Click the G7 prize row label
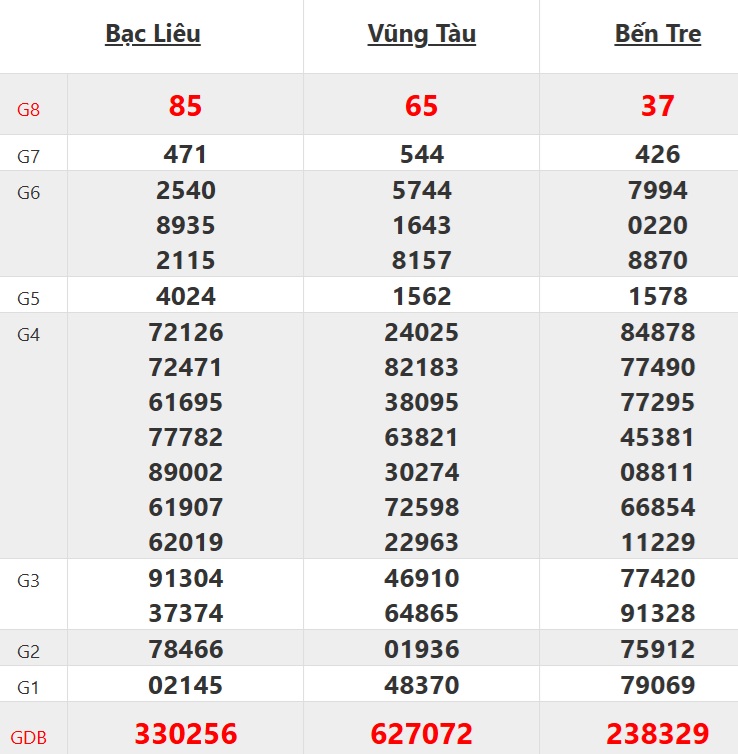 pyautogui.click(x=28, y=156)
